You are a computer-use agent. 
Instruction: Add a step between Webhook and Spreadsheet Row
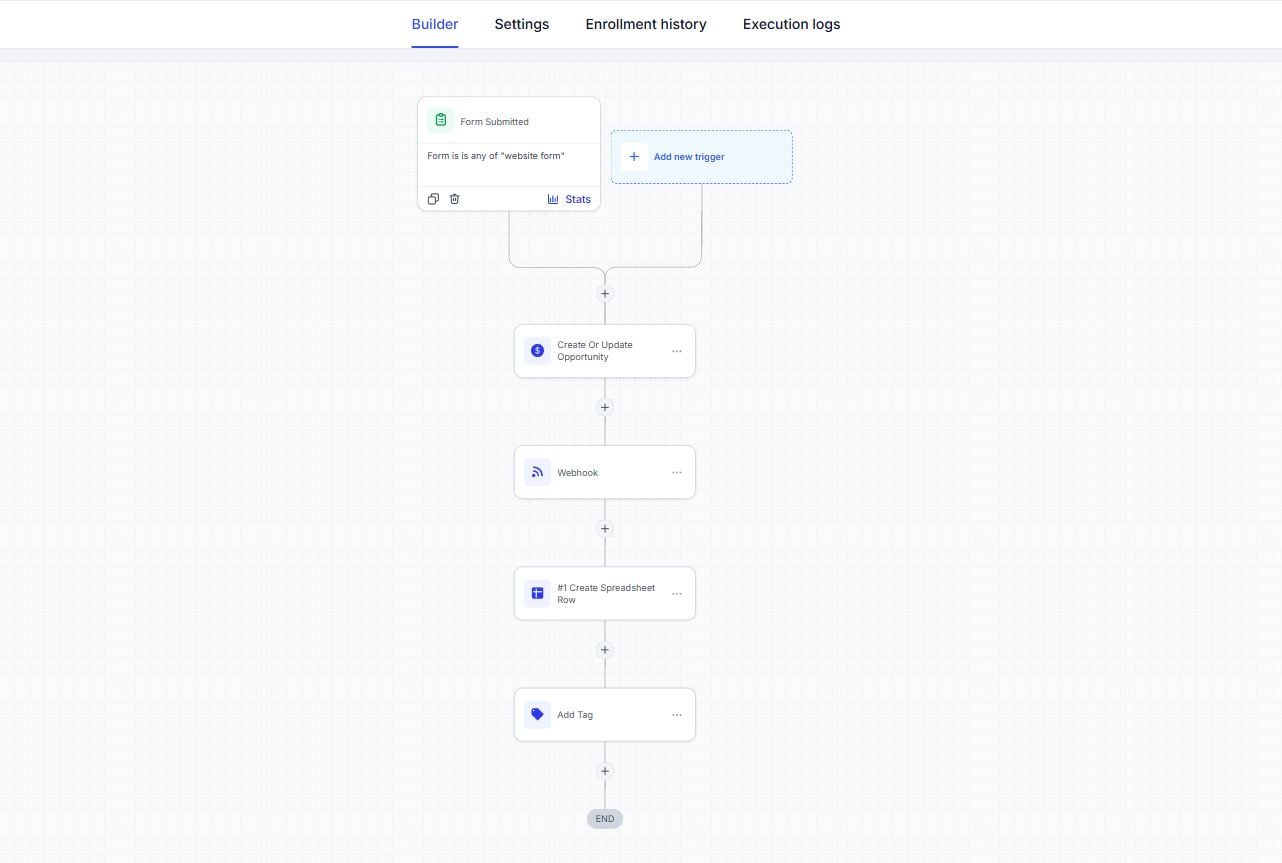(605, 528)
